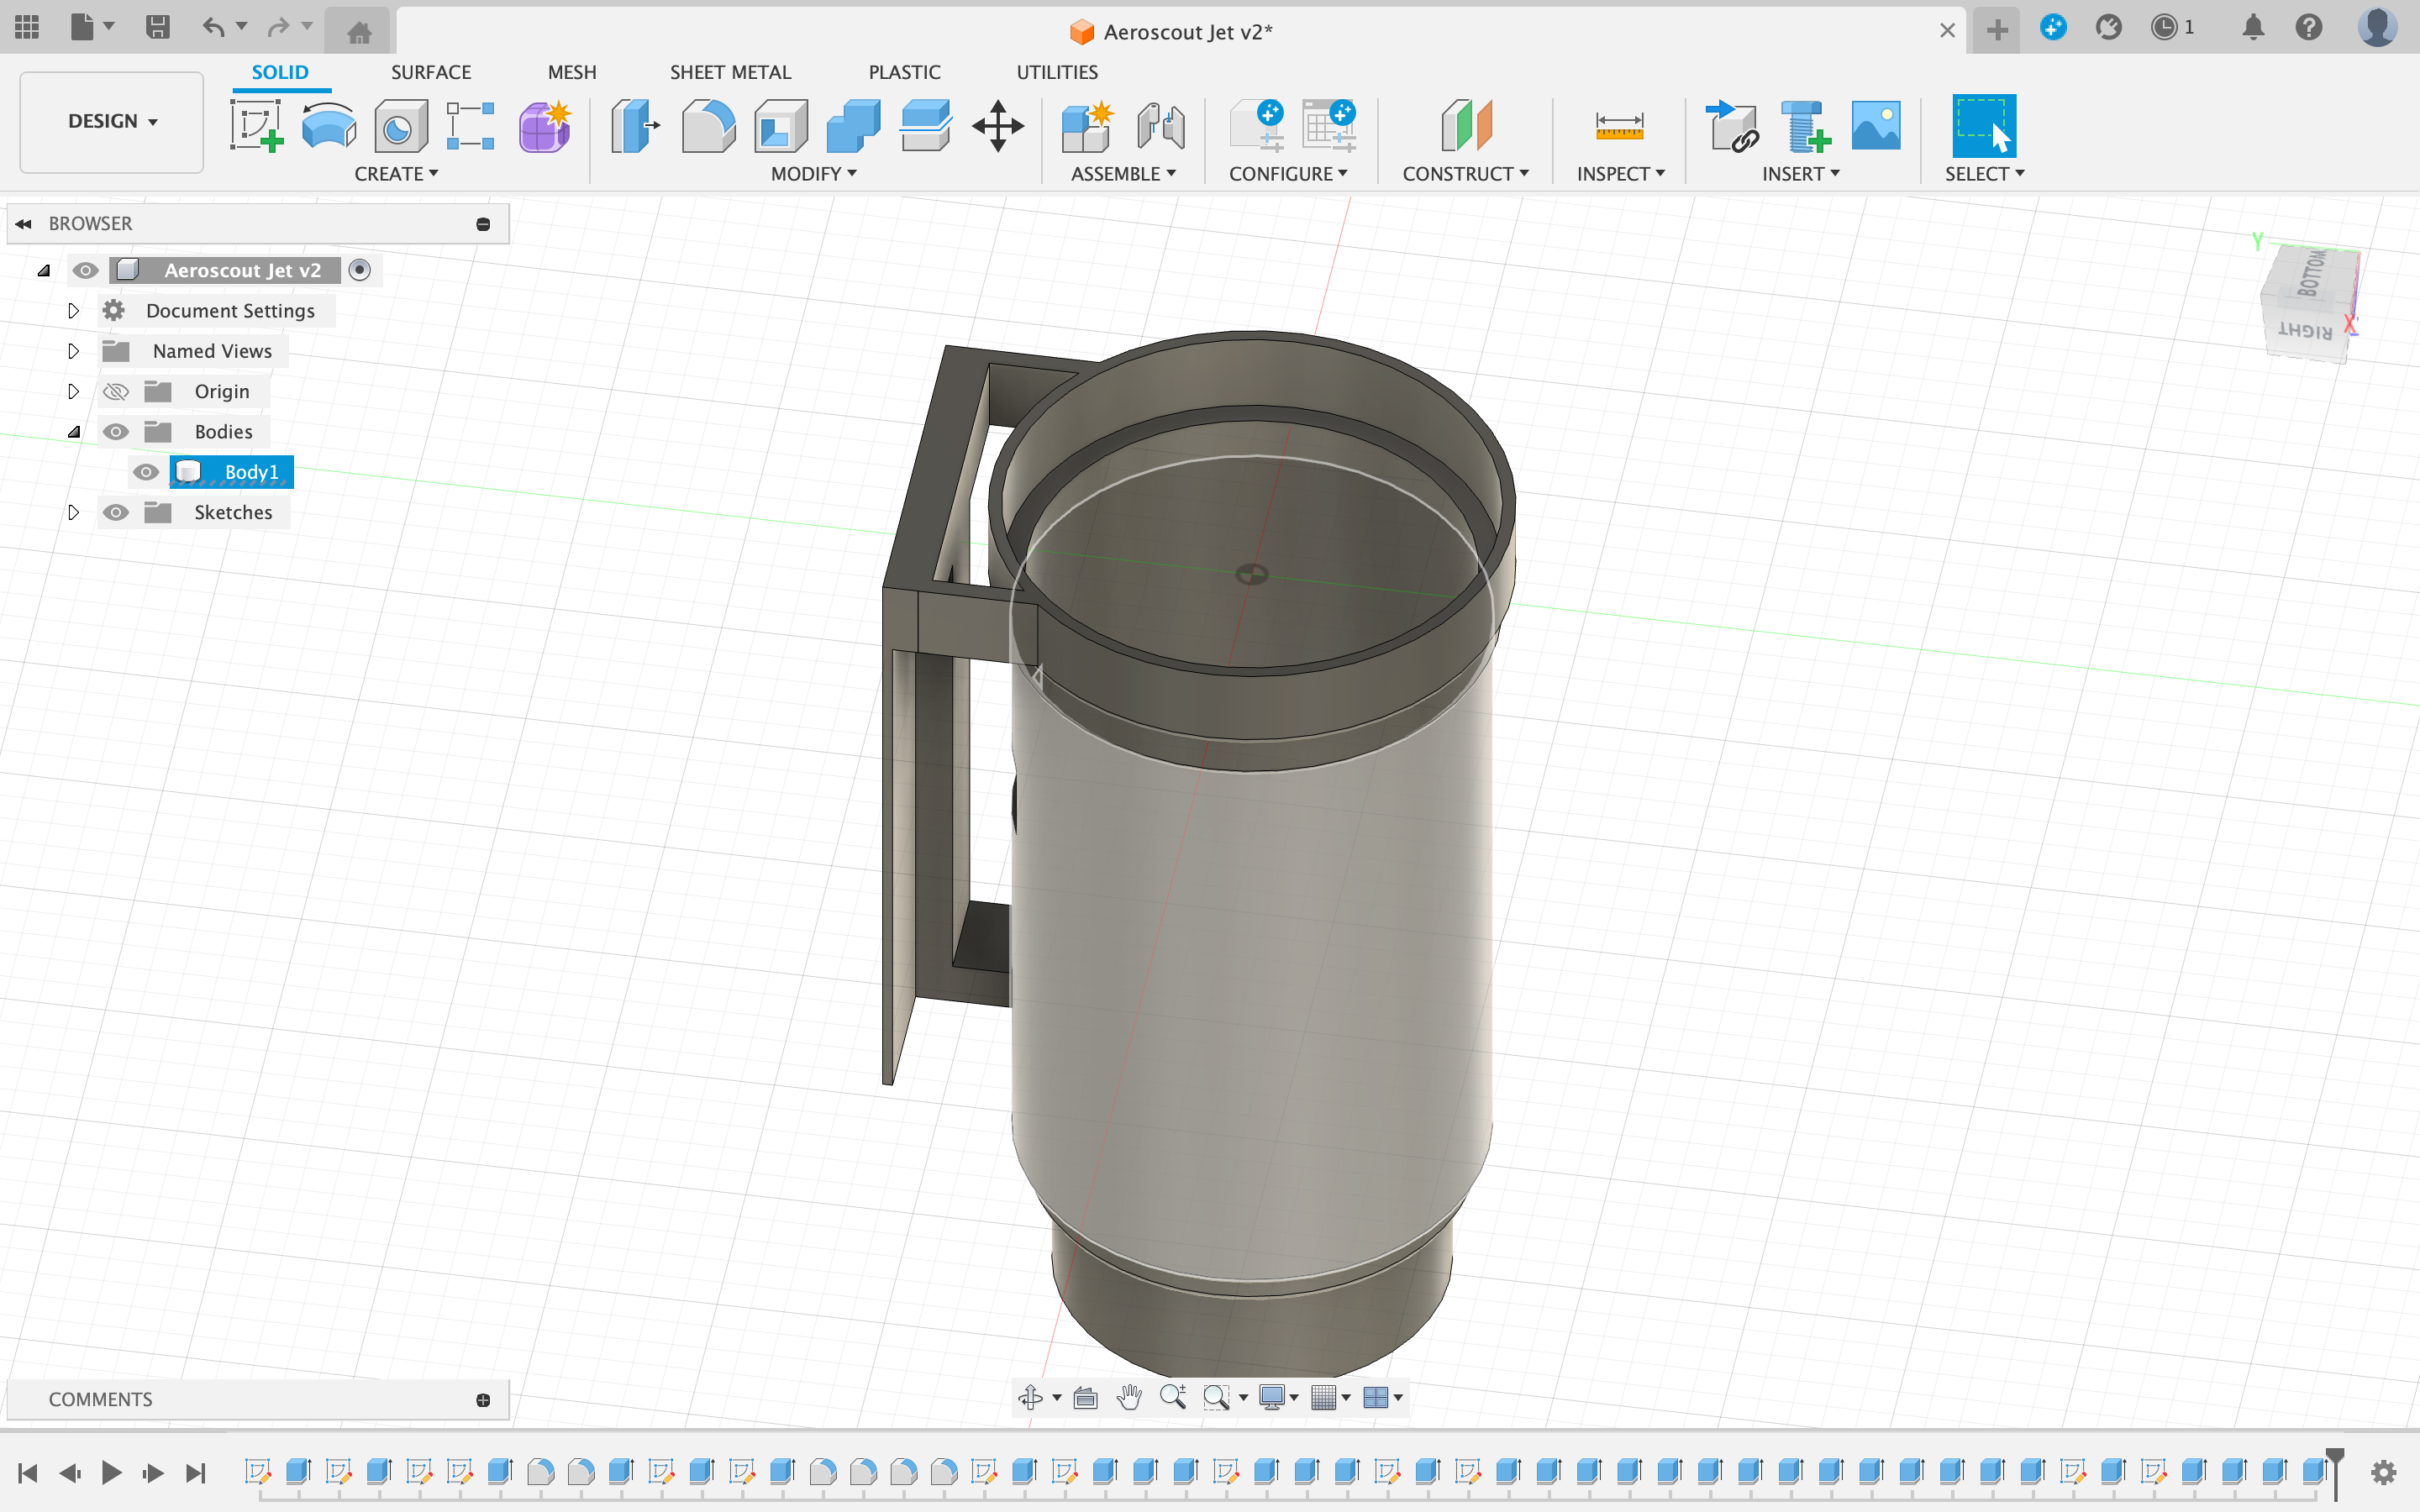Select the Joint tool
The width and height of the screenshot is (2420, 1512).
coord(1160,126)
